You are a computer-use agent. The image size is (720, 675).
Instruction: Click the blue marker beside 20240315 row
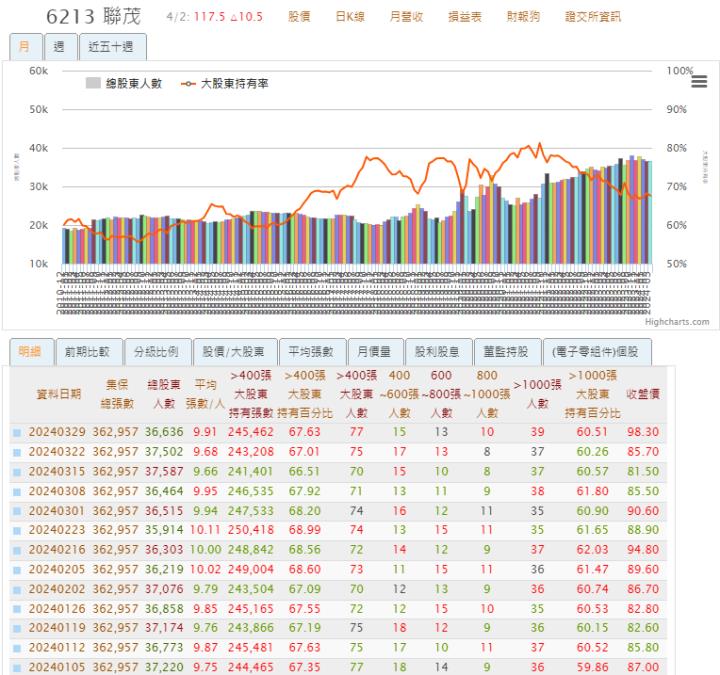click(x=17, y=472)
